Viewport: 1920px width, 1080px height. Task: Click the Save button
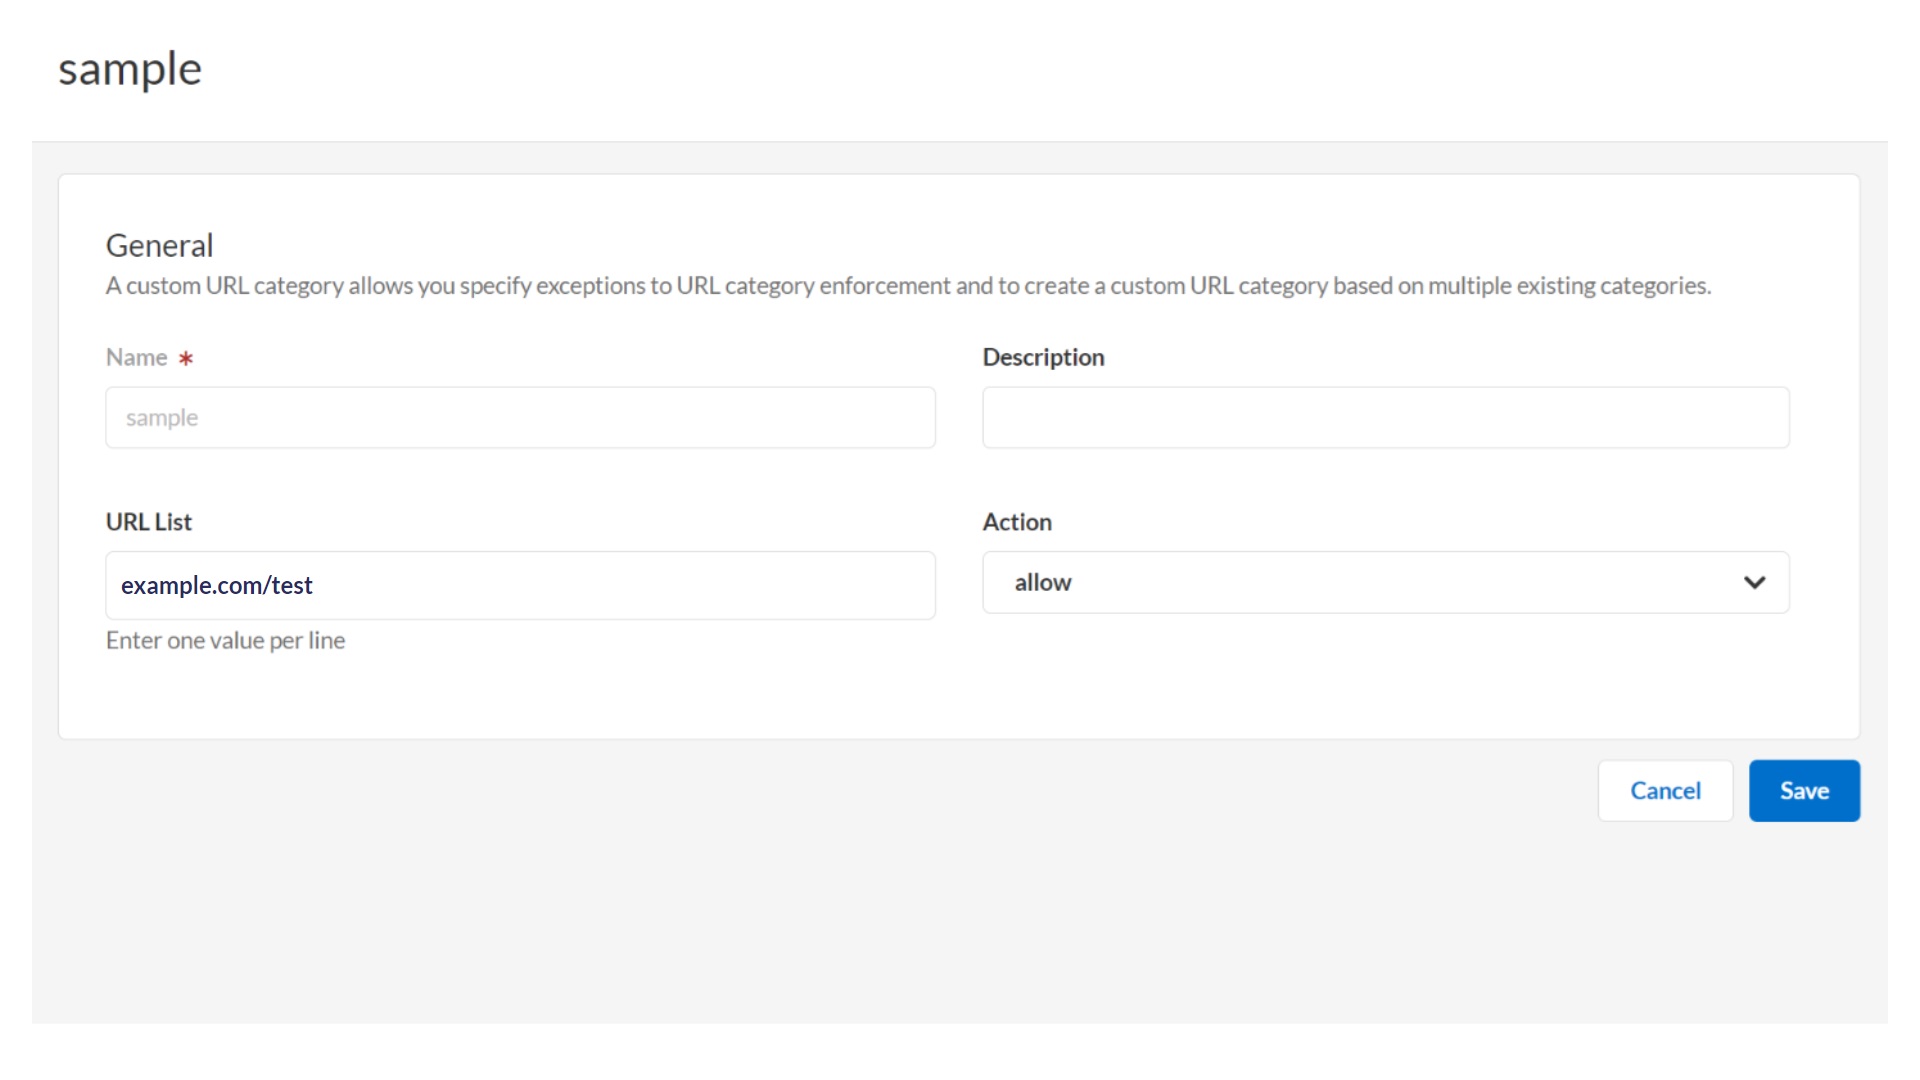[1803, 790]
